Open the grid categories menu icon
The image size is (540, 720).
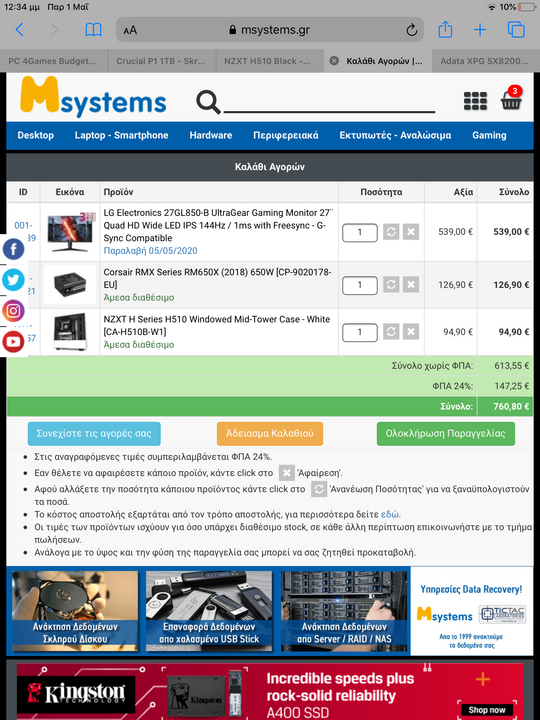click(x=475, y=101)
